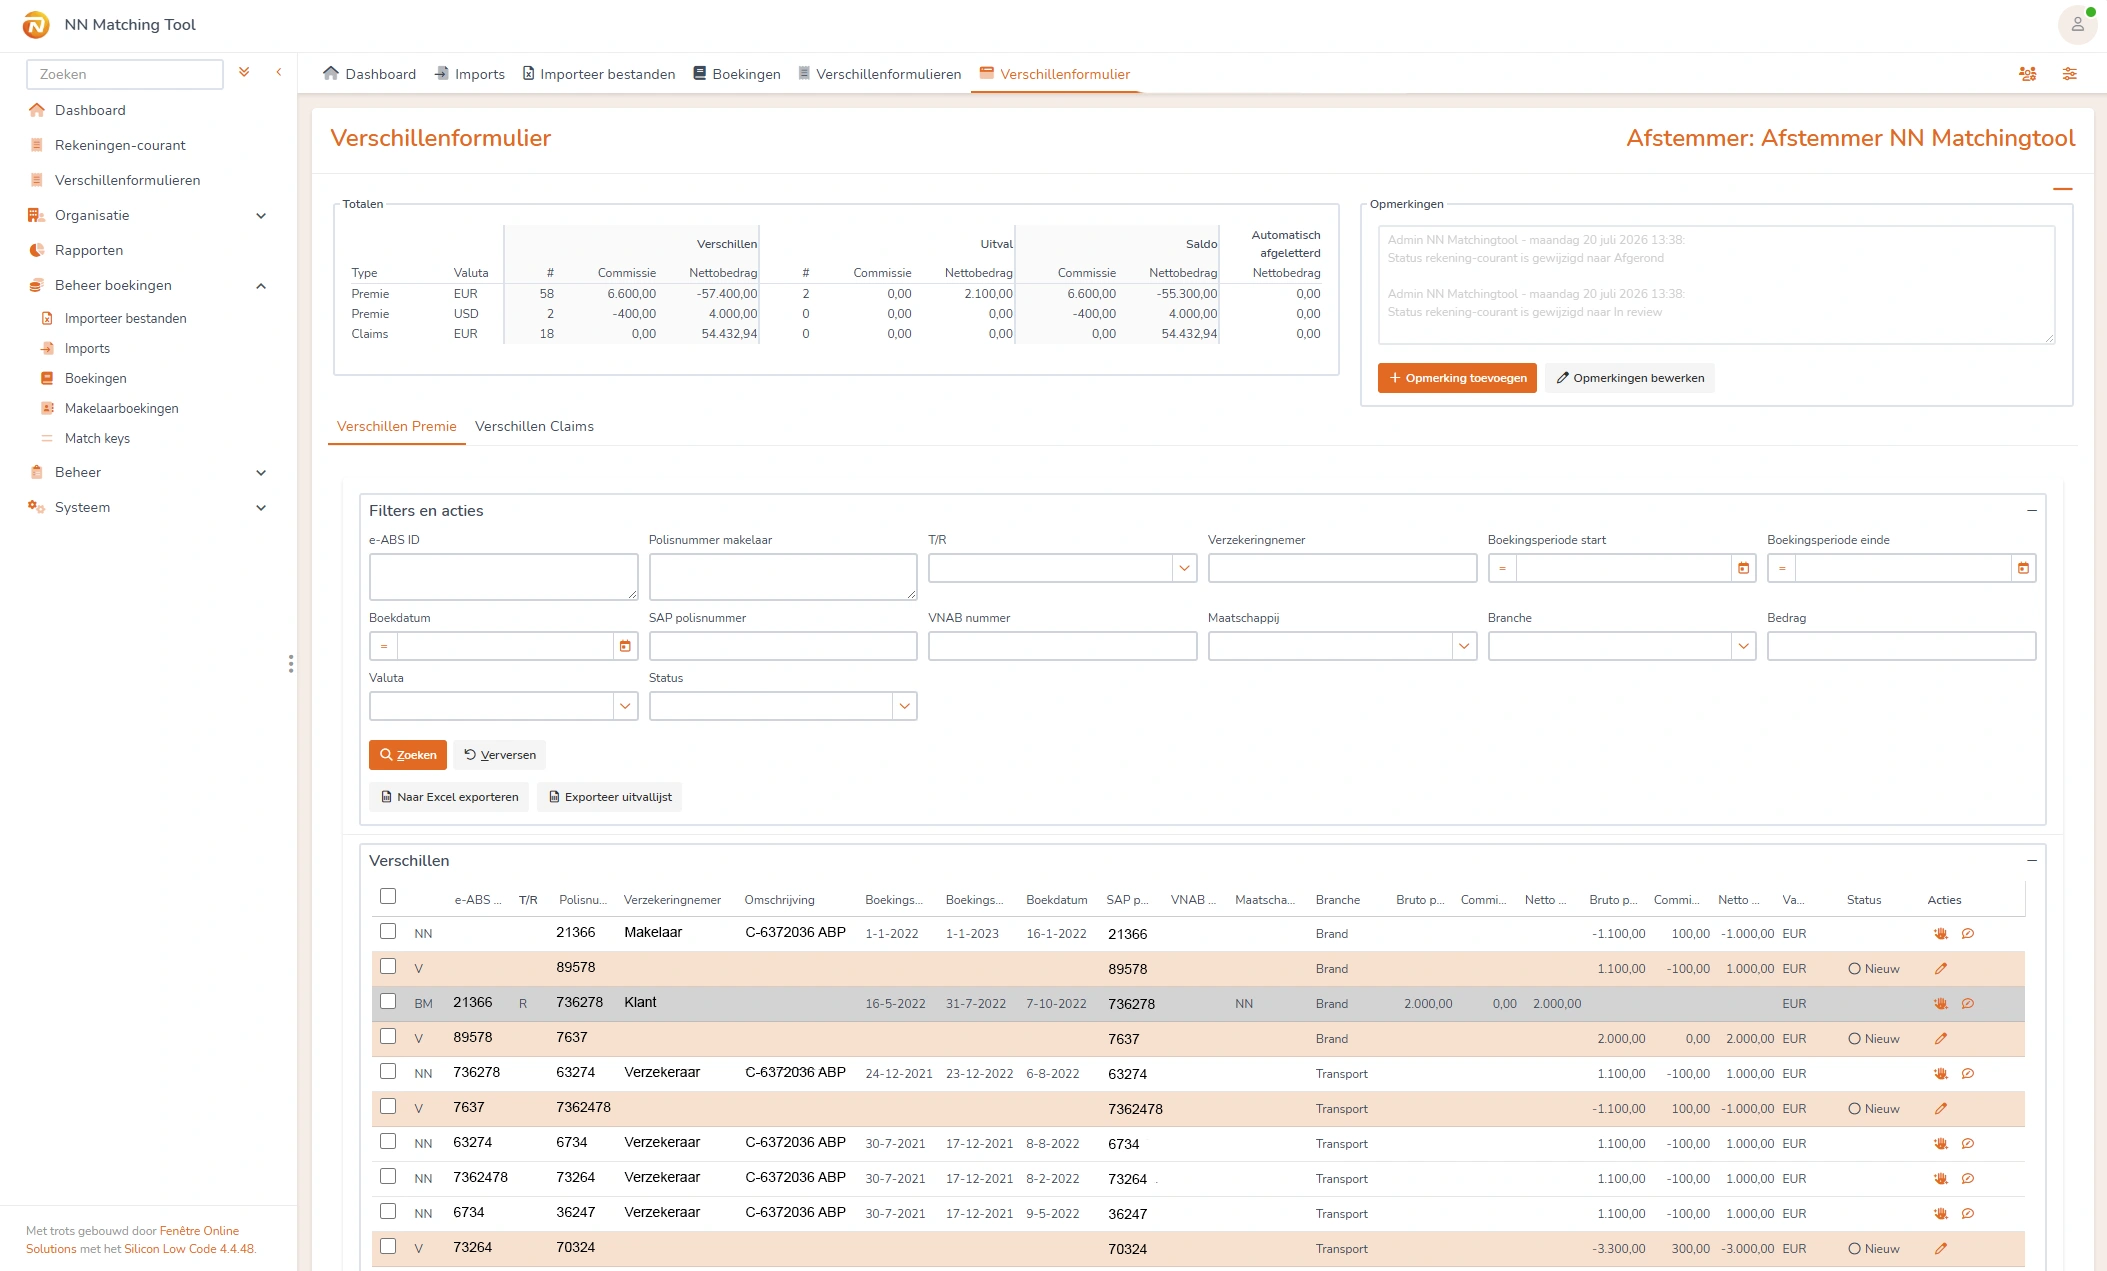Collapse the Verschillen panel
This screenshot has width=2107, height=1271.
click(2031, 860)
